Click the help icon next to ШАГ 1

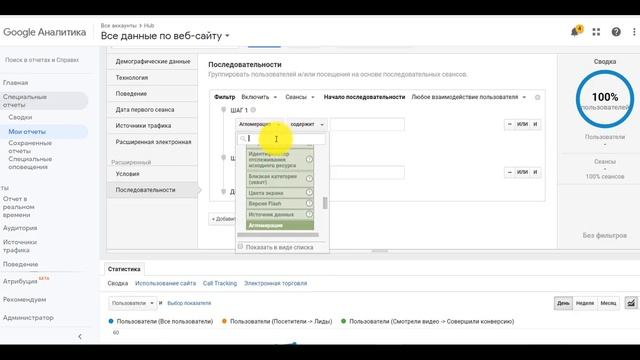coord(253,110)
